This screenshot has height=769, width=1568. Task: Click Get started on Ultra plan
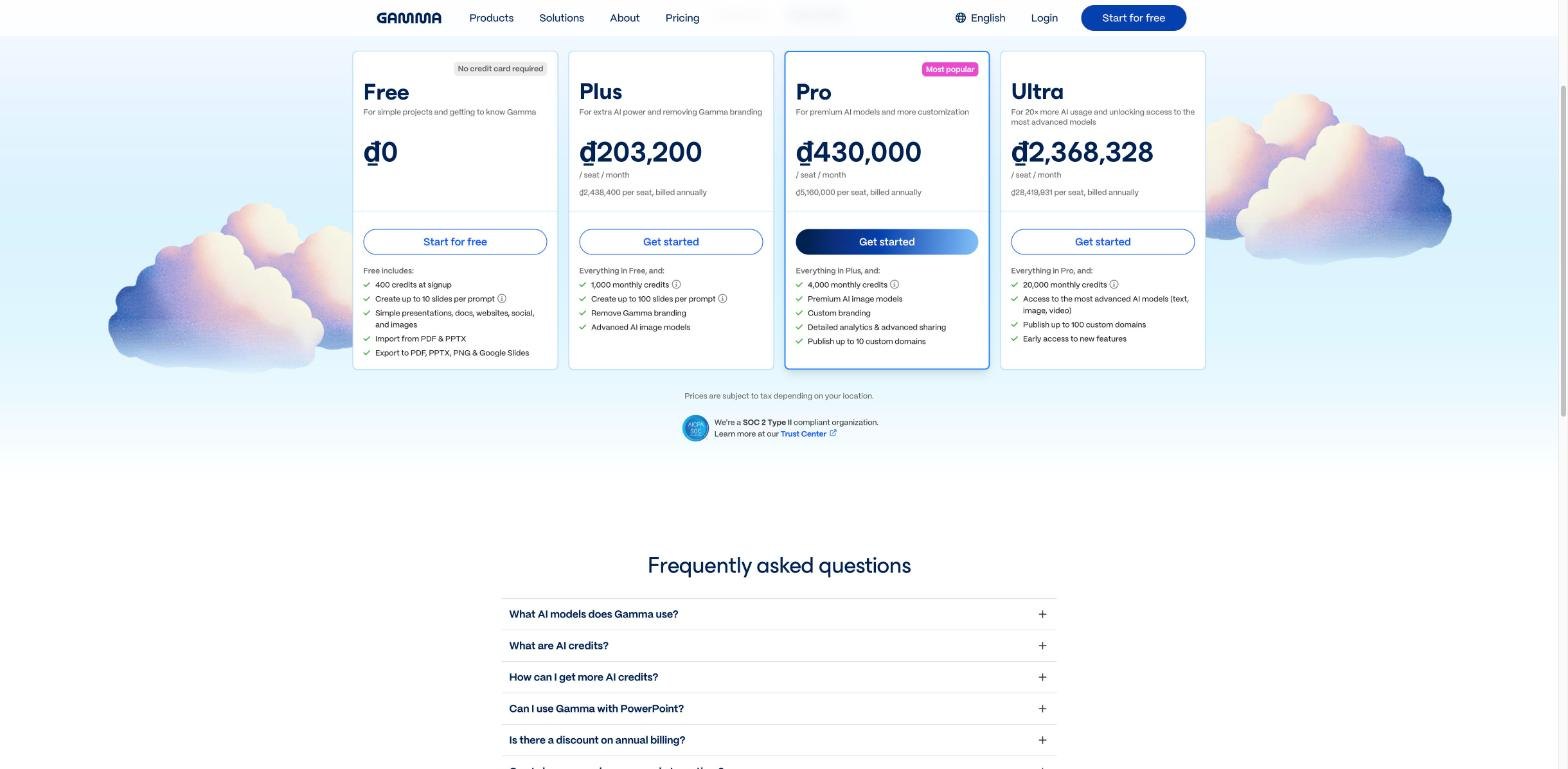coord(1103,242)
